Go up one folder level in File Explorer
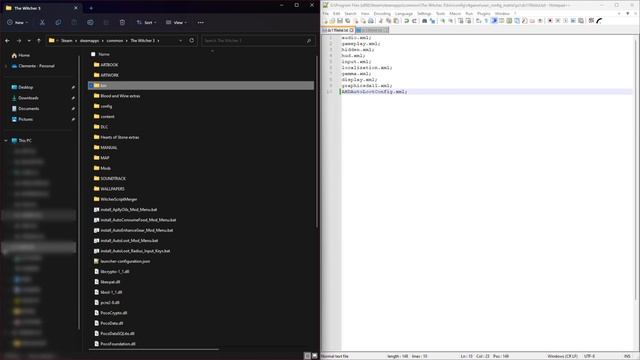Image resolution: width=640 pixels, height=360 pixels. point(39,40)
